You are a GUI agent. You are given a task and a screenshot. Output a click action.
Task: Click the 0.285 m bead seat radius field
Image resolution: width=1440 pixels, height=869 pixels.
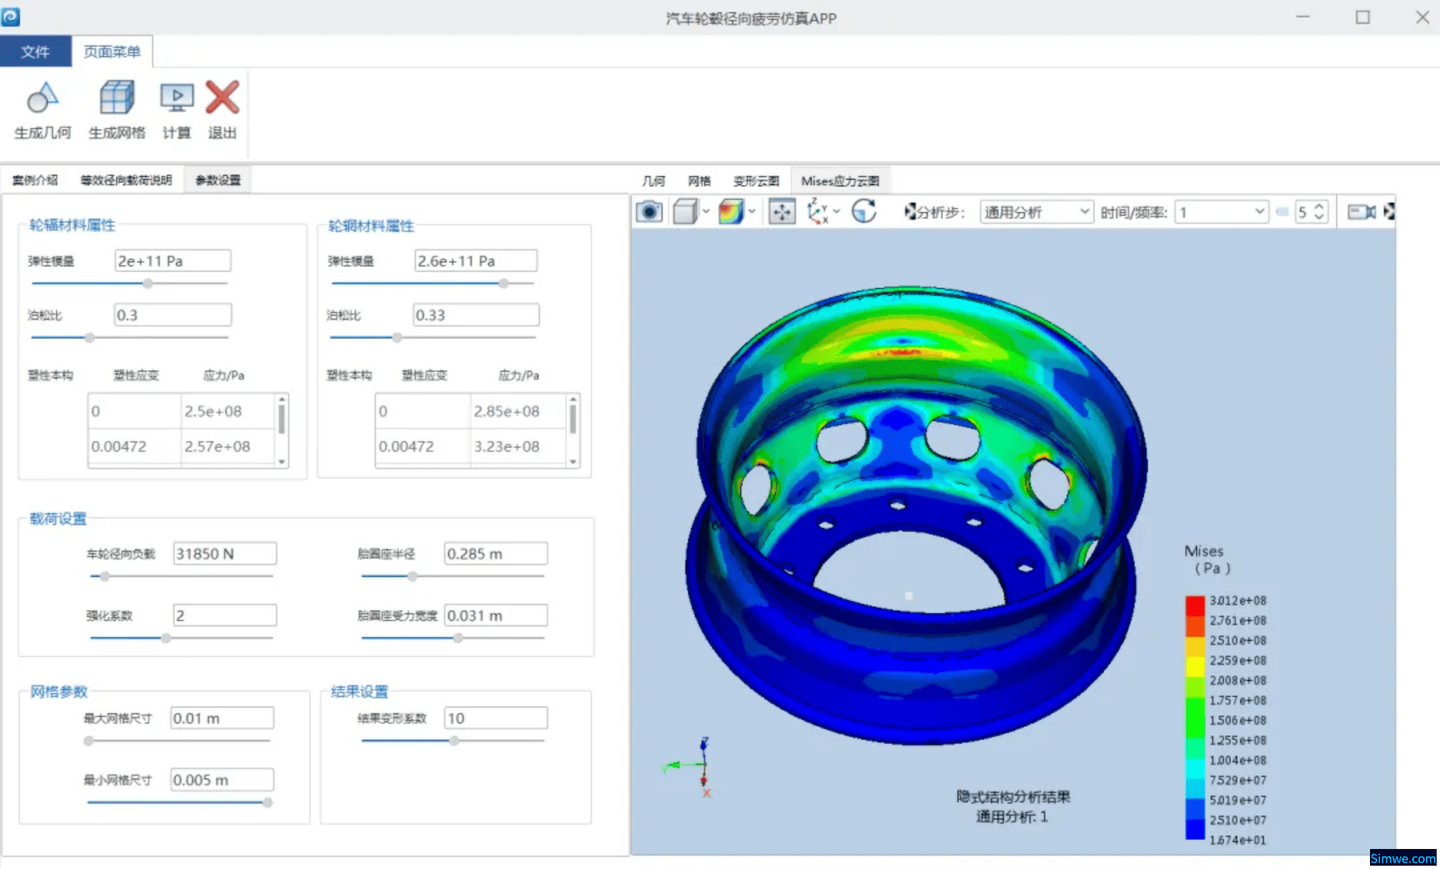(x=496, y=554)
